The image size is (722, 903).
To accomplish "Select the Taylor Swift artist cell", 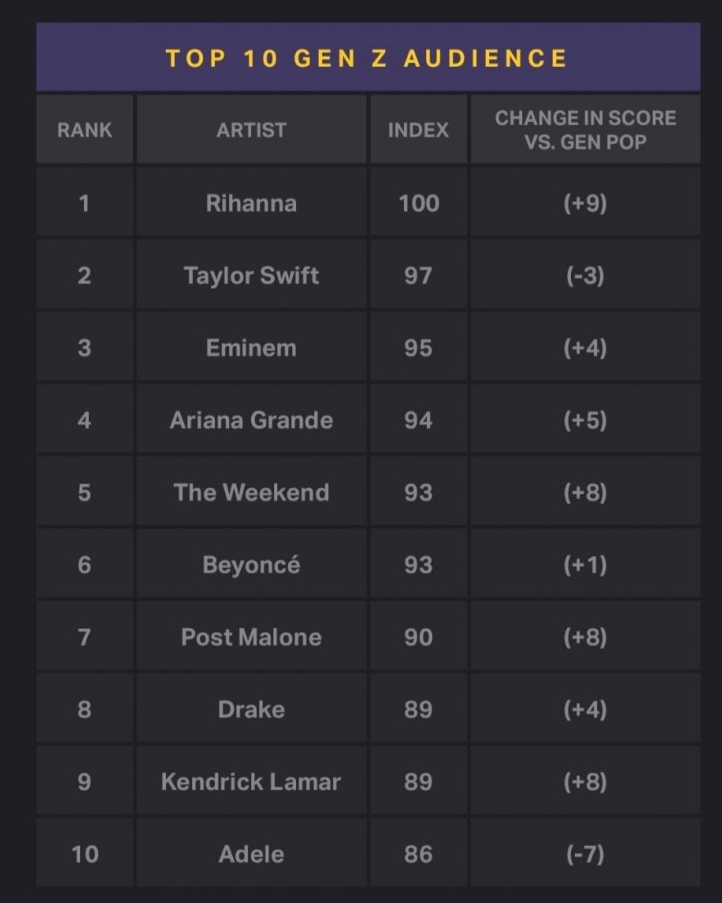I will click(x=251, y=275).
